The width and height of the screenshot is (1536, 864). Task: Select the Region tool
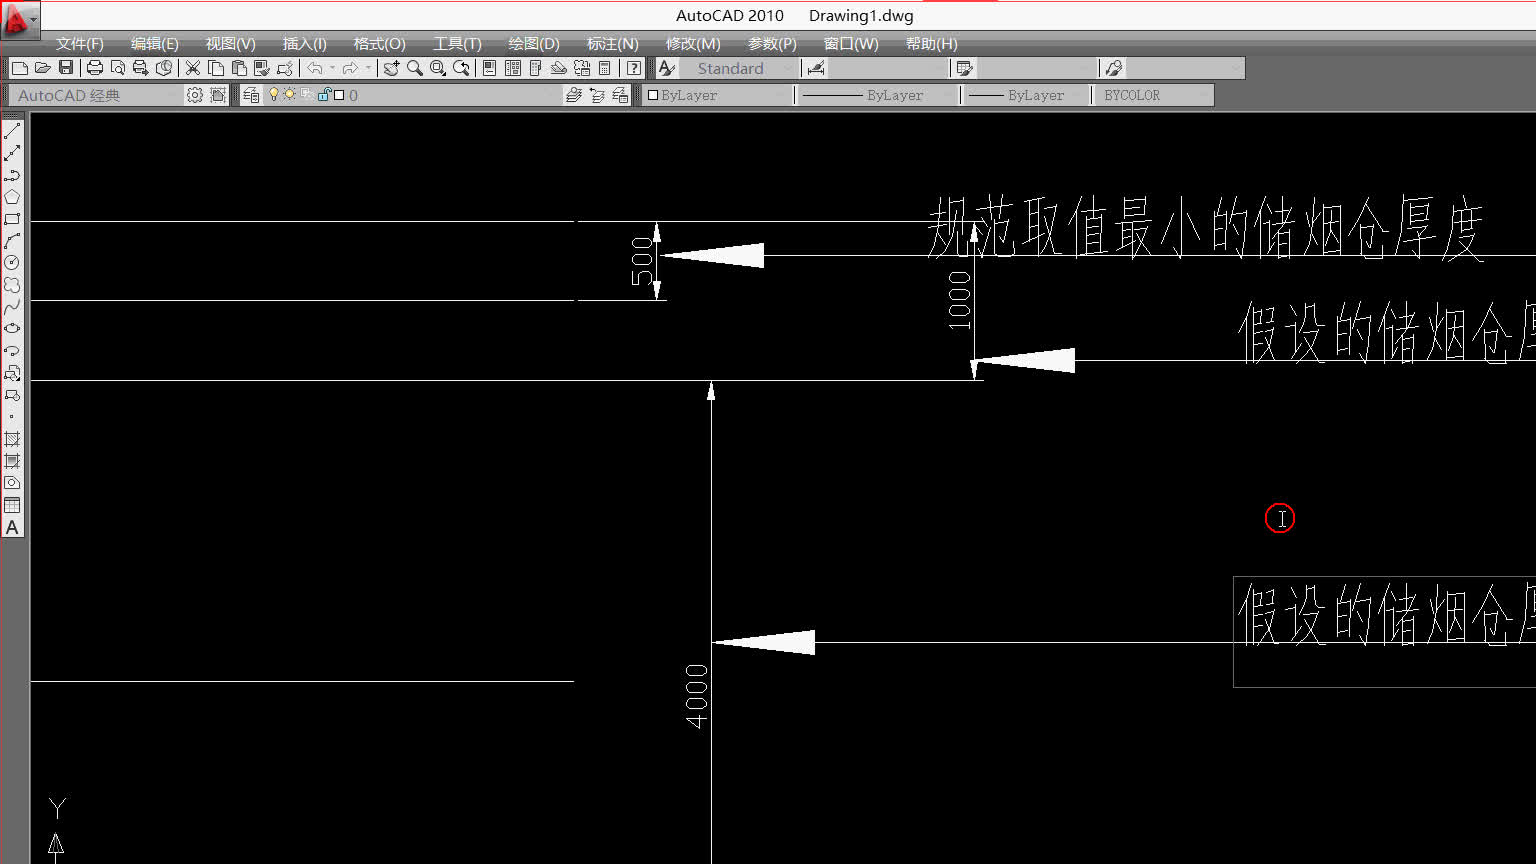coord(12,483)
